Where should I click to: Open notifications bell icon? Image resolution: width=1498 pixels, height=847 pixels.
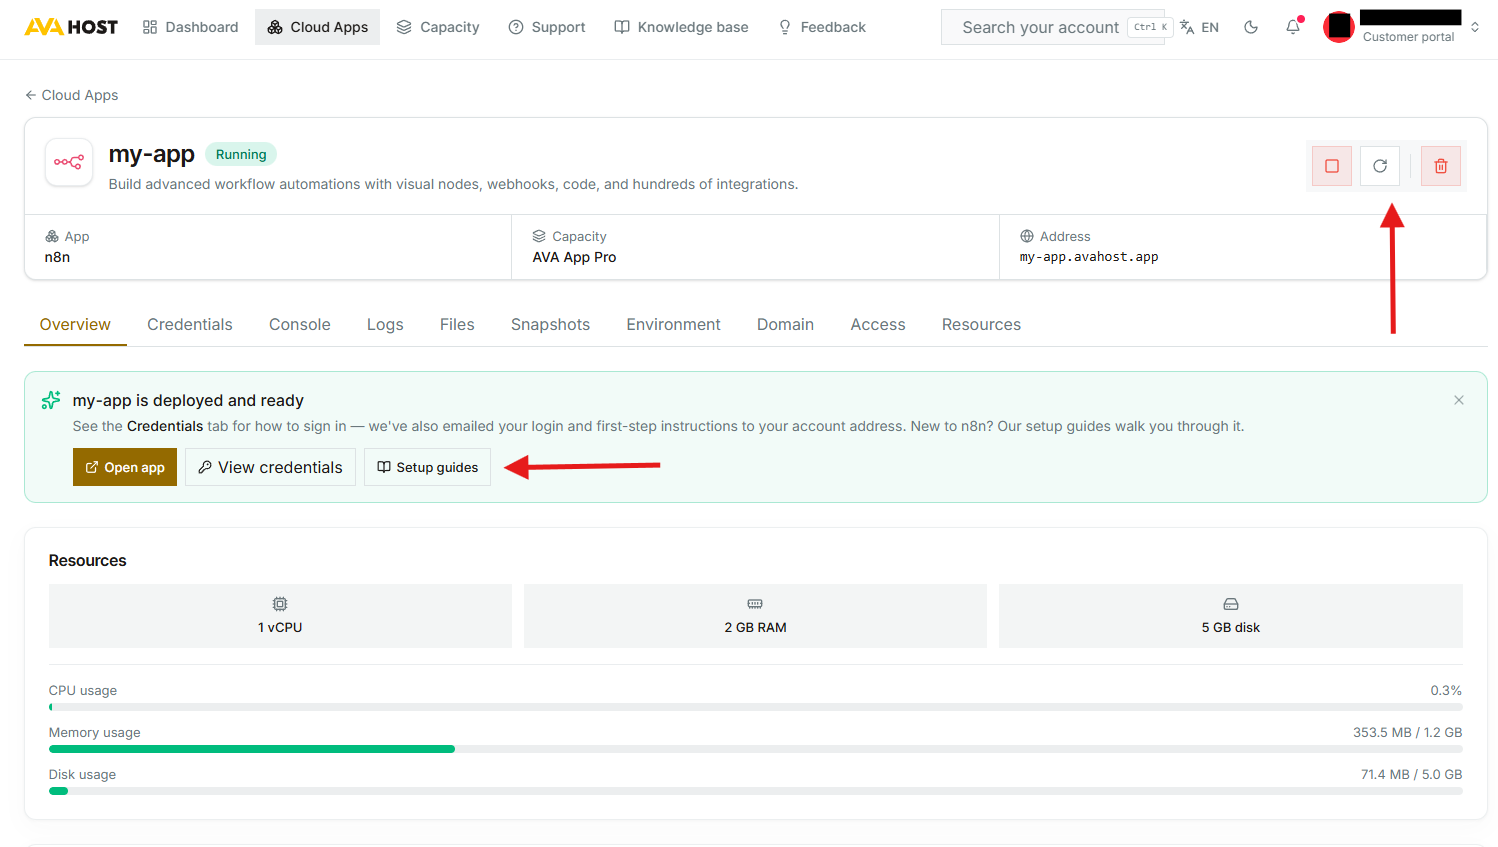[1293, 27]
